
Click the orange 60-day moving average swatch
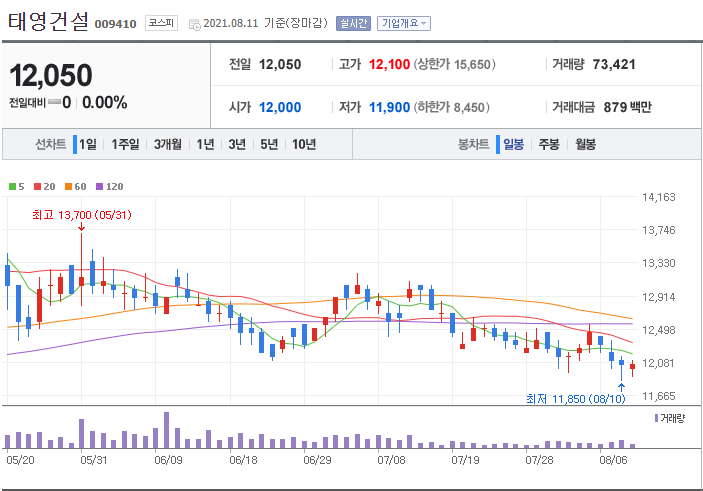pyautogui.click(x=68, y=187)
